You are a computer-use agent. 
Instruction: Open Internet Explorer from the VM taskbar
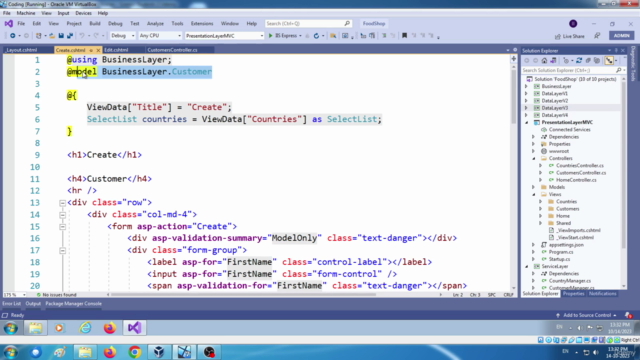click(x=85, y=328)
